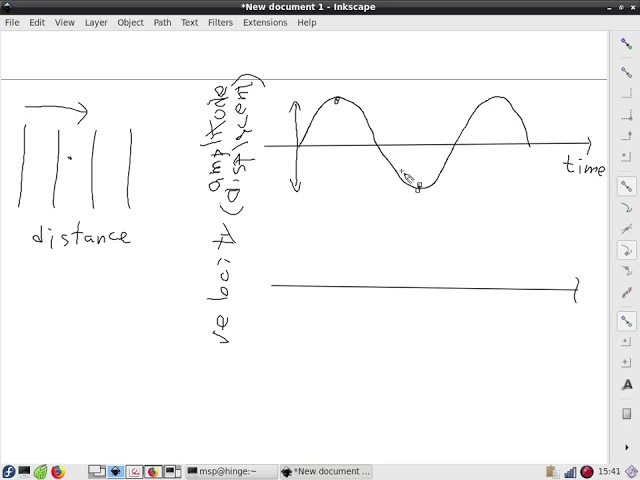Viewport: 640px width, 480px height.
Task: Toggle snap smooth nodes
Action: click(626, 271)
